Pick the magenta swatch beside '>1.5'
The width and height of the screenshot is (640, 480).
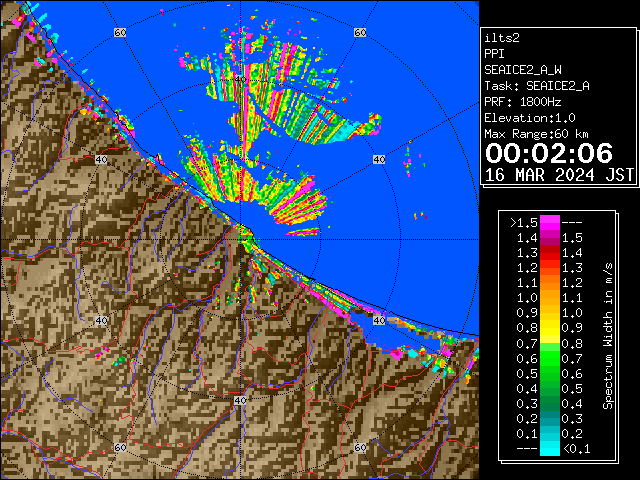550,223
